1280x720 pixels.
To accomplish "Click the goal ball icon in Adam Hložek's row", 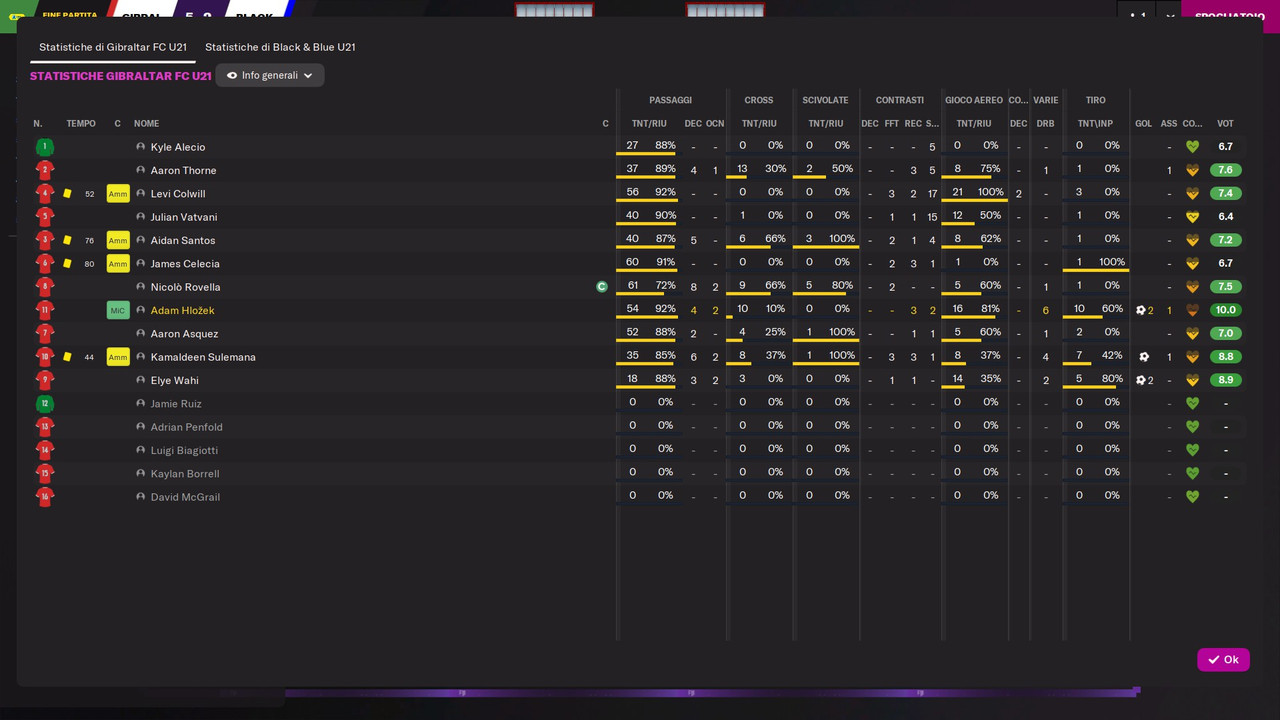I will [1141, 310].
